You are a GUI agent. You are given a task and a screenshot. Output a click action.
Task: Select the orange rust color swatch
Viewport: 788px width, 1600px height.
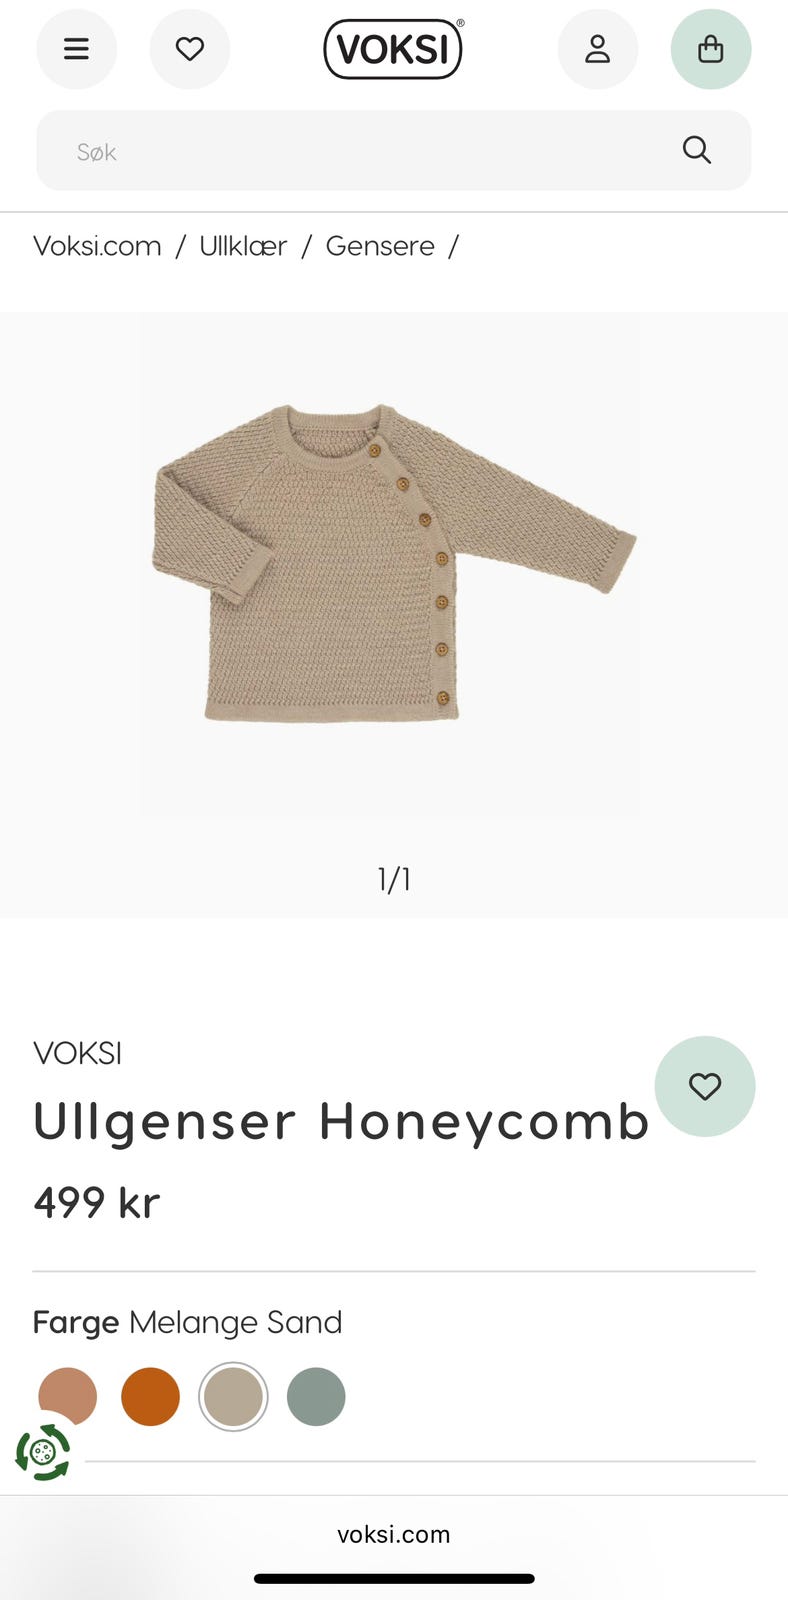click(x=150, y=1397)
